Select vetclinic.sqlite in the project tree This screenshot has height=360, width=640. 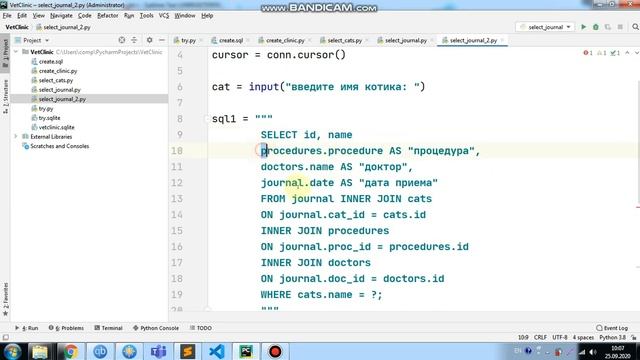(56, 127)
